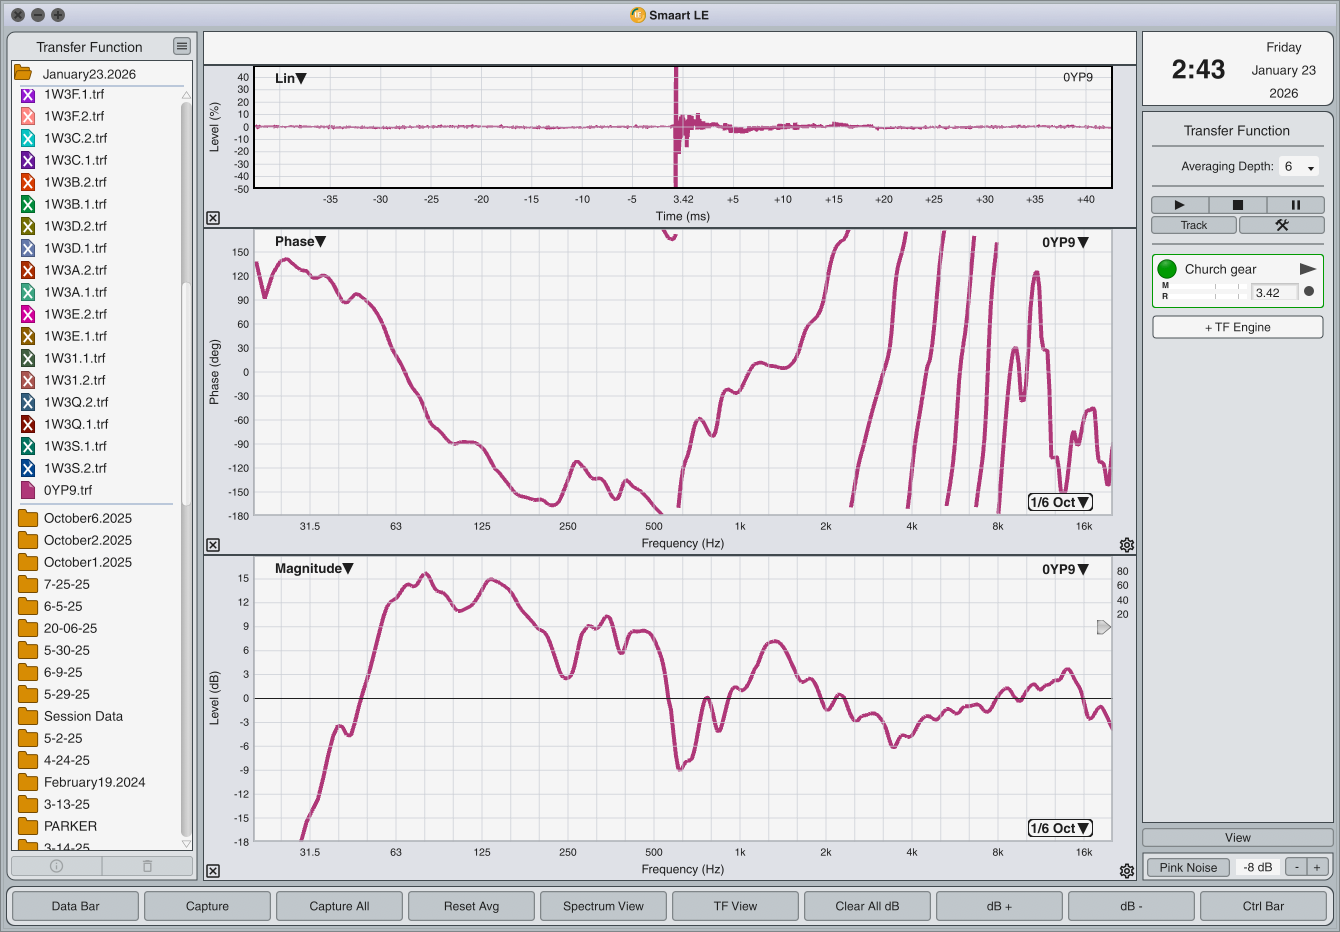Start the Church gear engine play arrow
This screenshot has width=1340, height=932.
click(1307, 269)
